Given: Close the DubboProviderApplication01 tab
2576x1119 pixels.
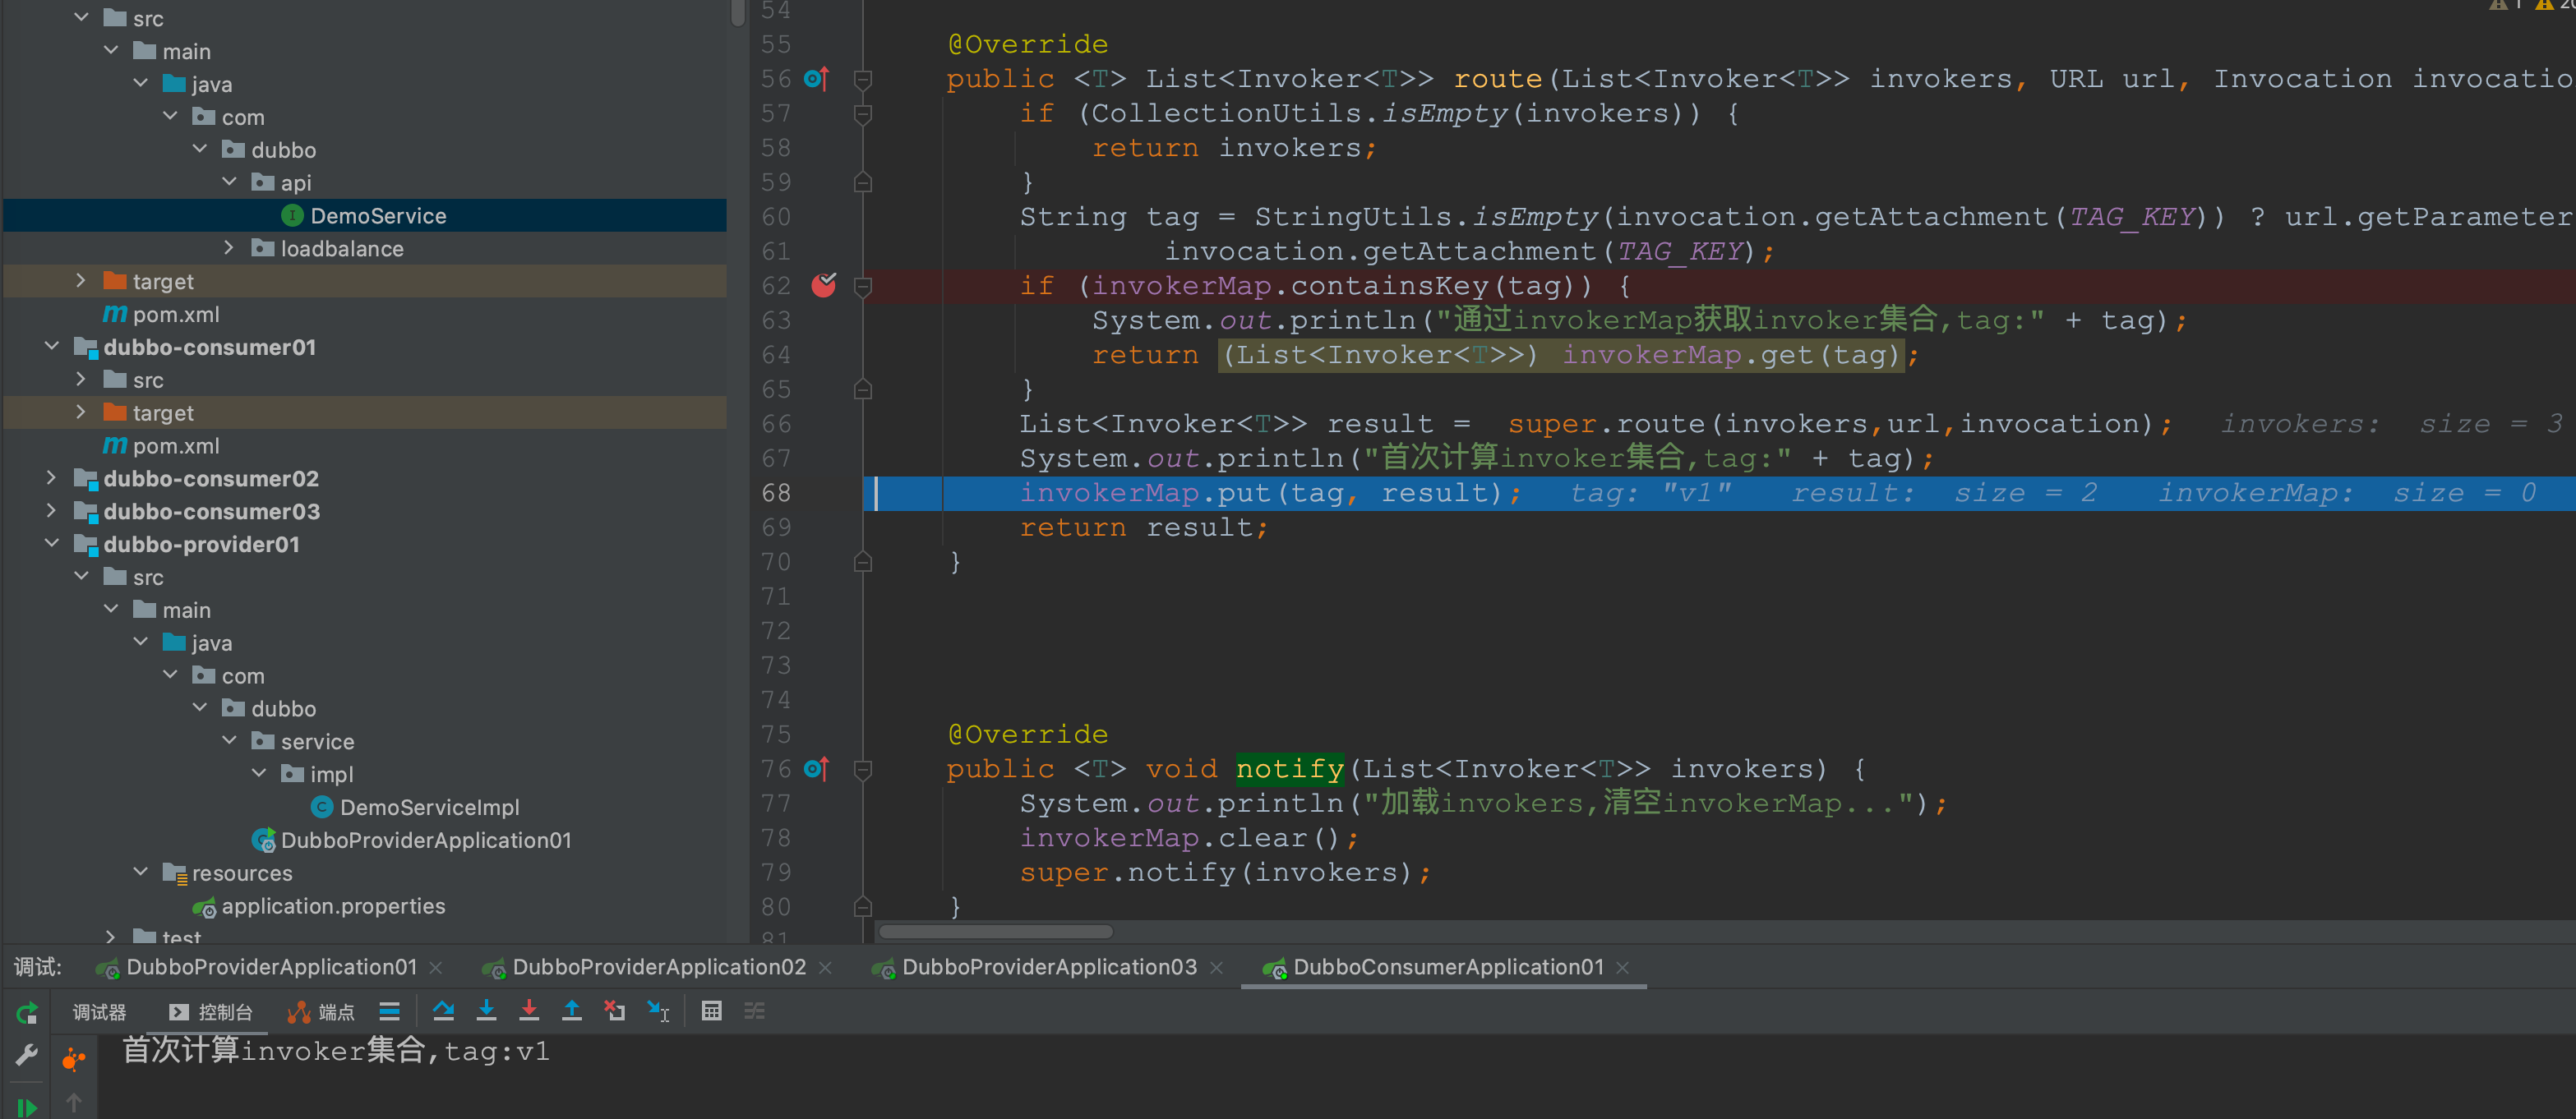Looking at the screenshot, I should (x=436, y=968).
